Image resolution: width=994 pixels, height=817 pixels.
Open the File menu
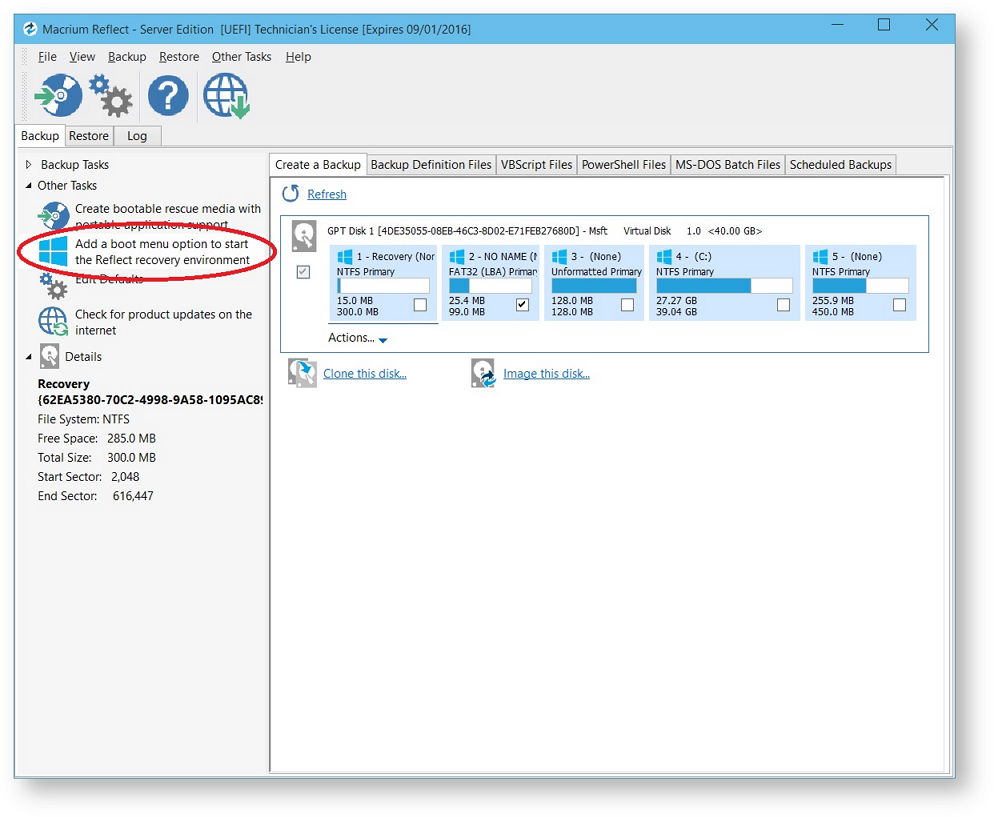[x=47, y=57]
